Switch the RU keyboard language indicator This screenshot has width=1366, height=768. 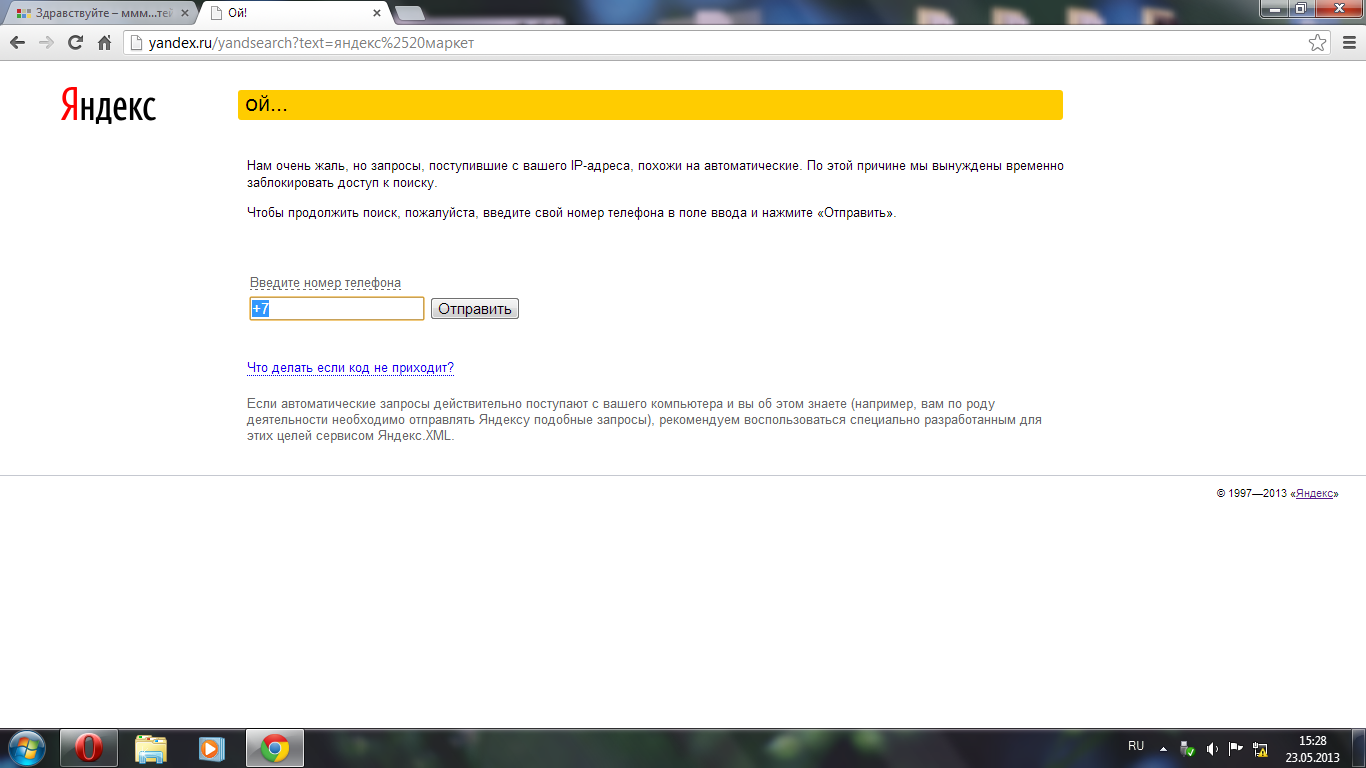[1136, 746]
